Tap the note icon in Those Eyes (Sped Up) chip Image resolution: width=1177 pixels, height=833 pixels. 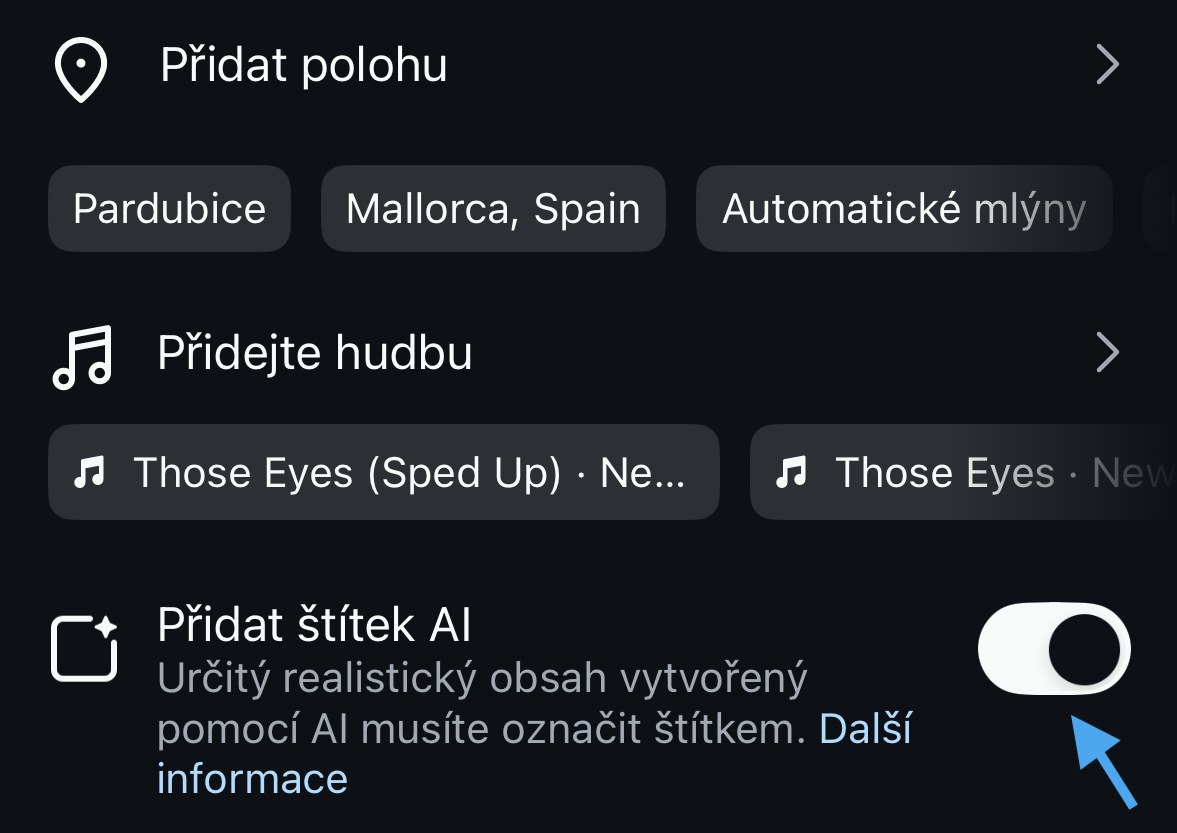pos(90,473)
